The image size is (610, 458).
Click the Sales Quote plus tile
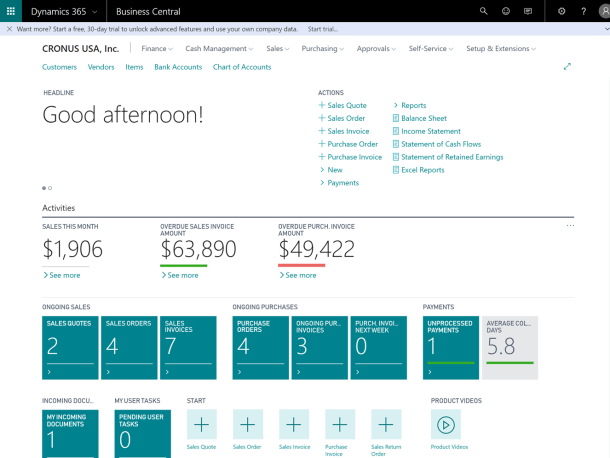[201, 424]
